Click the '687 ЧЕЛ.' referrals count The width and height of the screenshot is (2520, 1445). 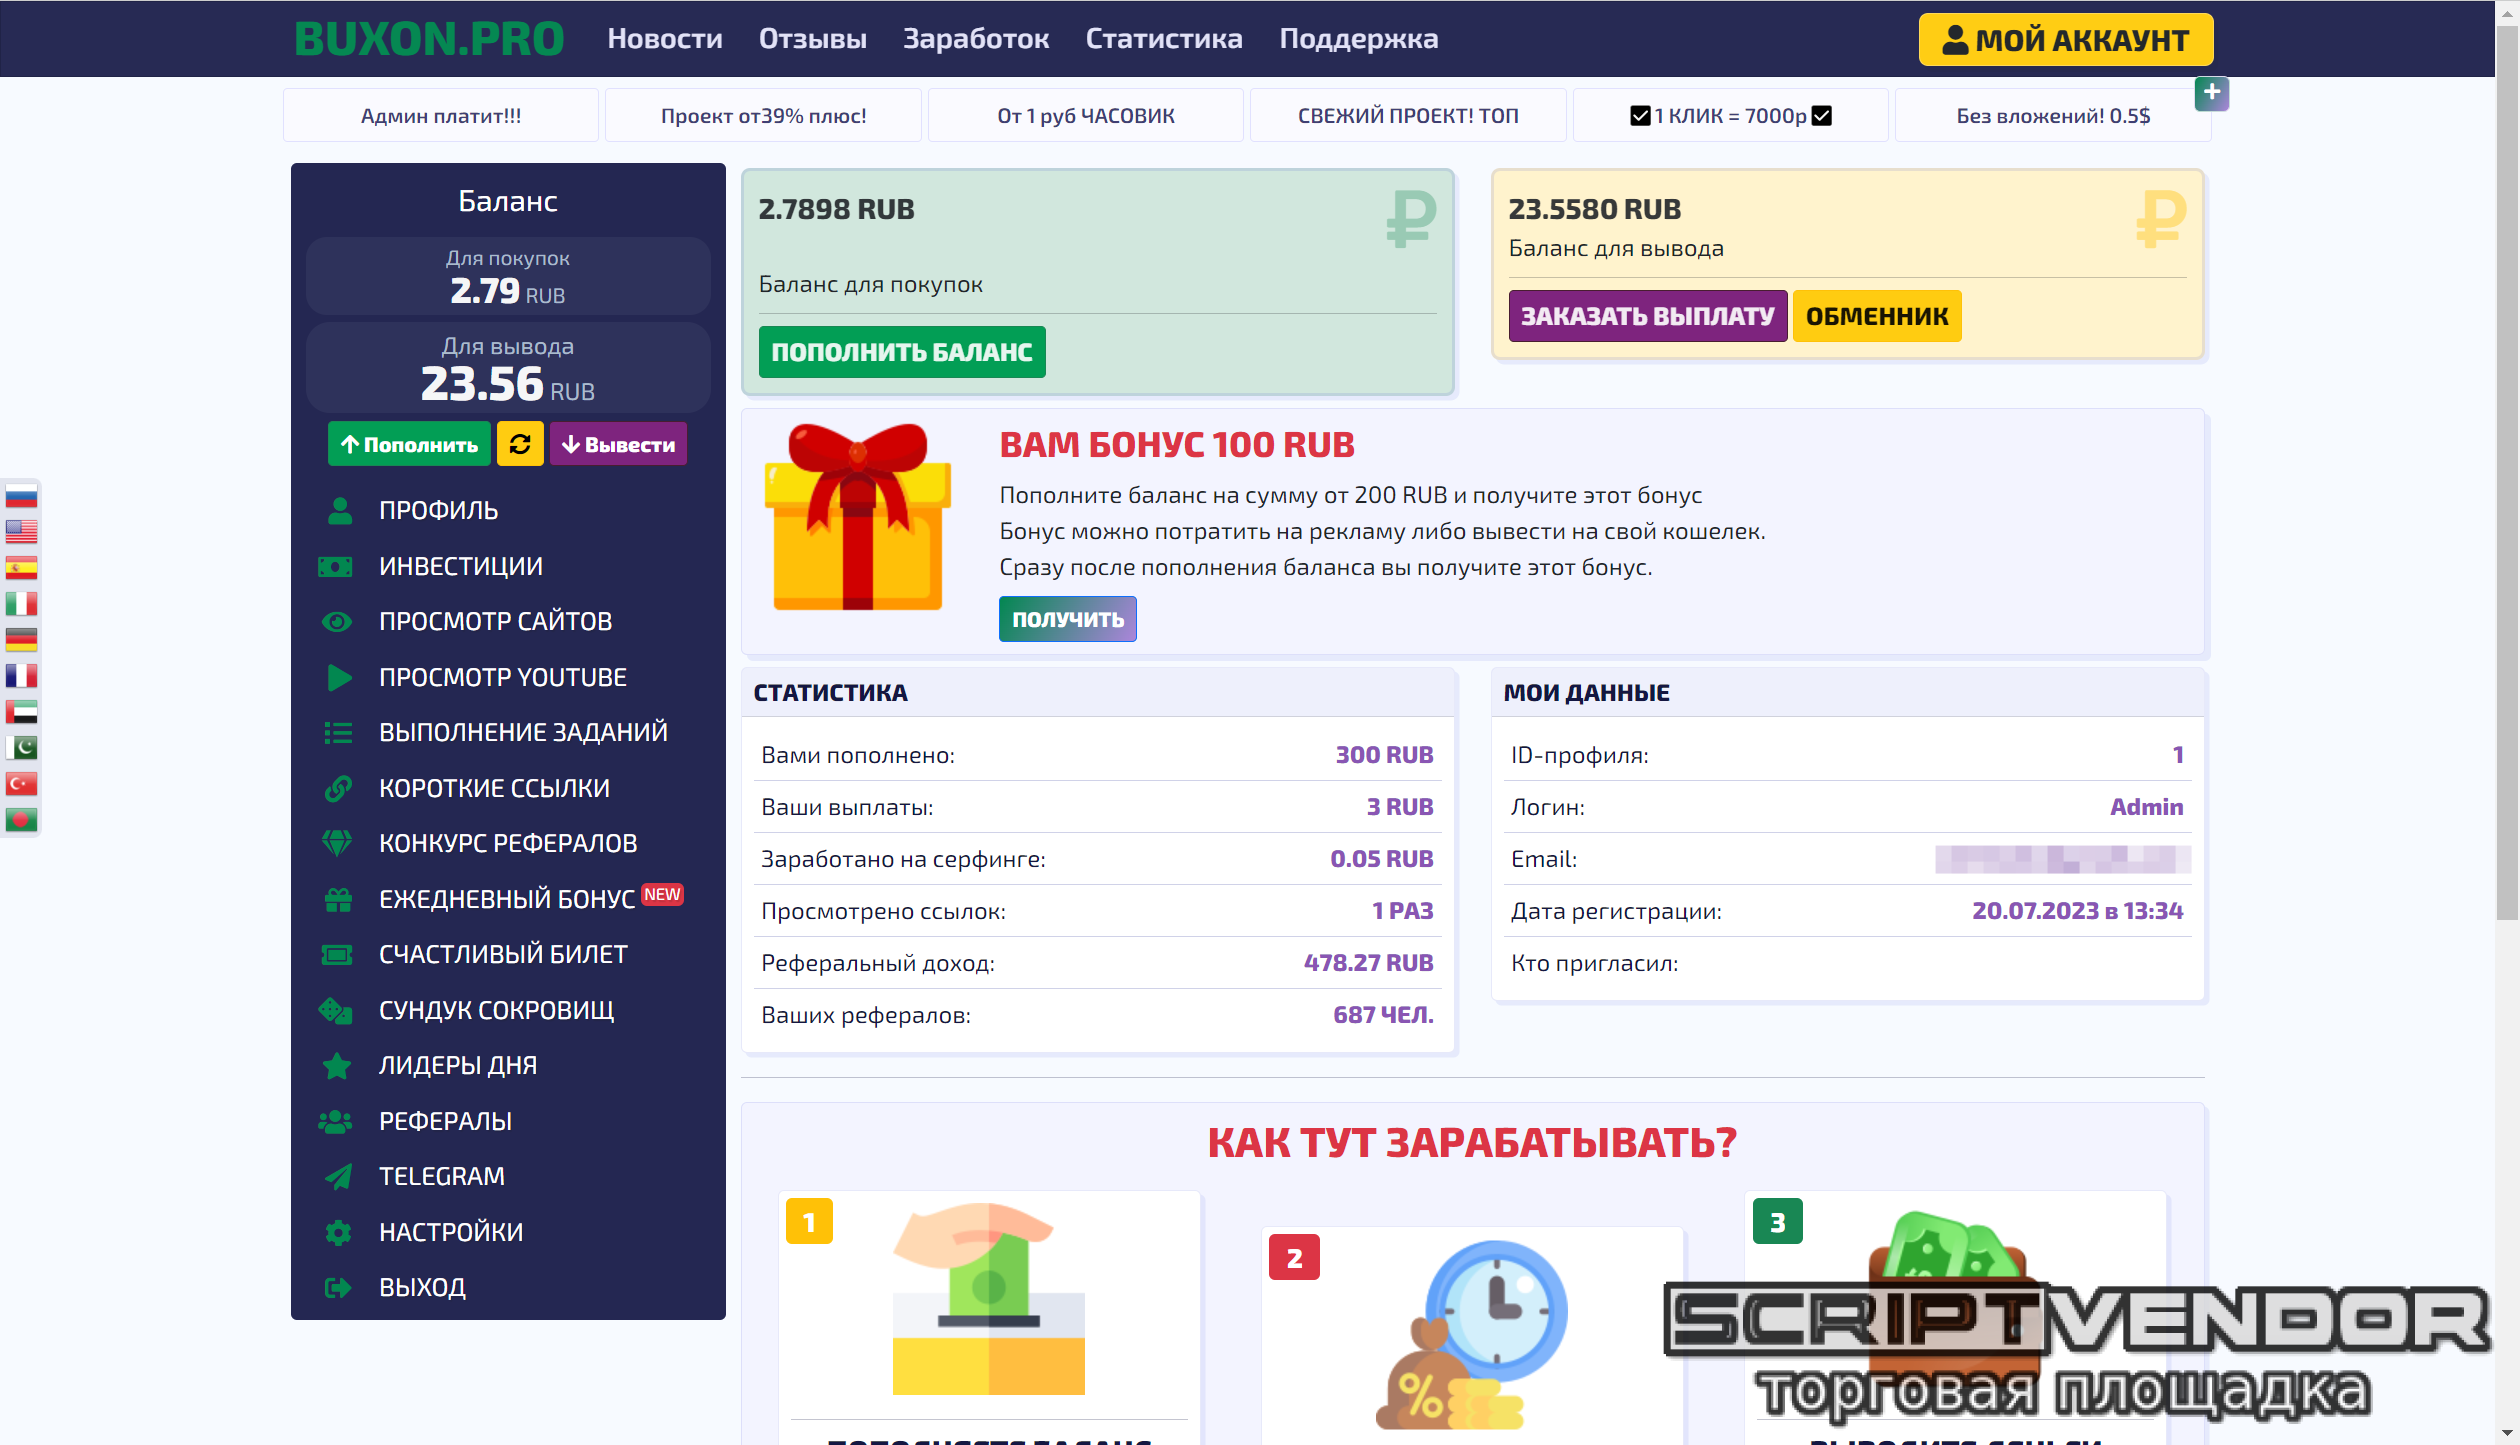1383,1015
